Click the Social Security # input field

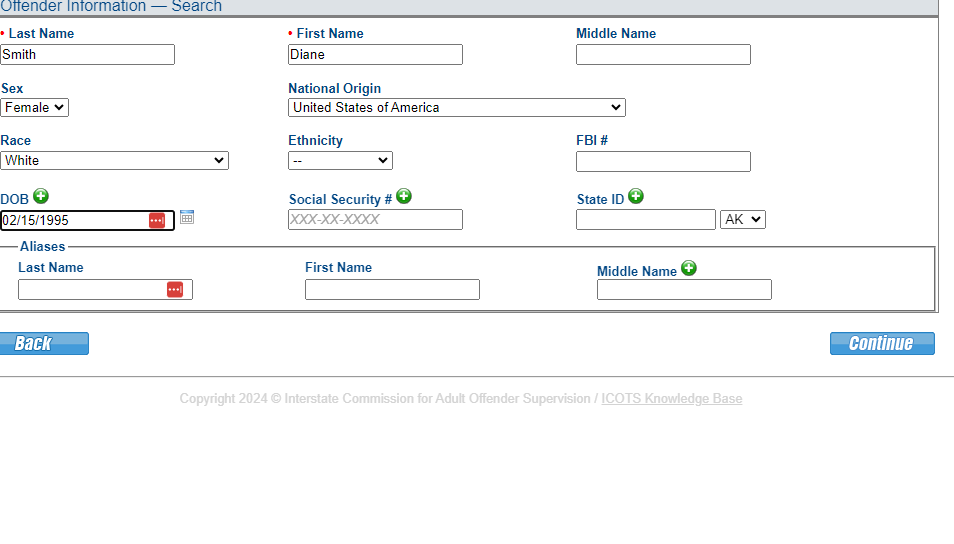click(375, 220)
